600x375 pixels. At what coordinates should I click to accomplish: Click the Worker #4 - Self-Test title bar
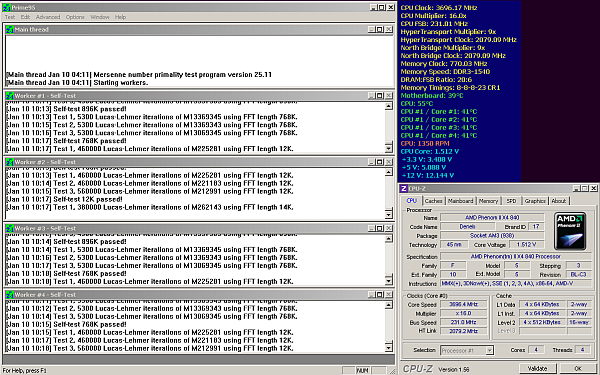[199, 295]
